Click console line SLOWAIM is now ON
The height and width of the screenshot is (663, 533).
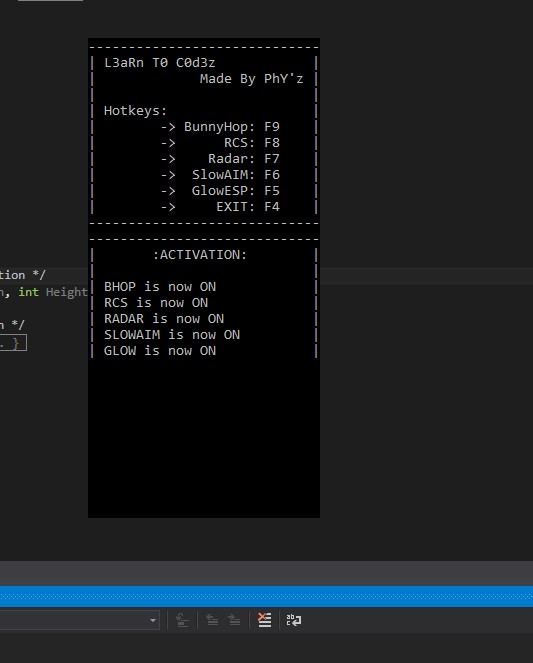click(172, 335)
